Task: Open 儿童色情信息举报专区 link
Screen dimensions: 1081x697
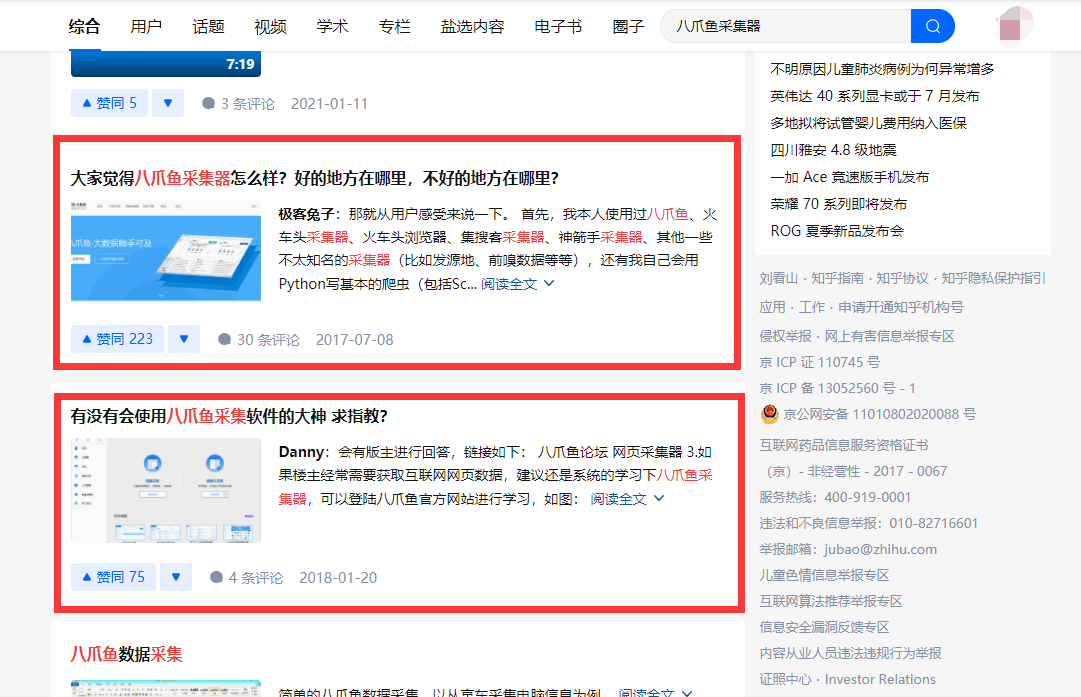Action: click(x=824, y=575)
